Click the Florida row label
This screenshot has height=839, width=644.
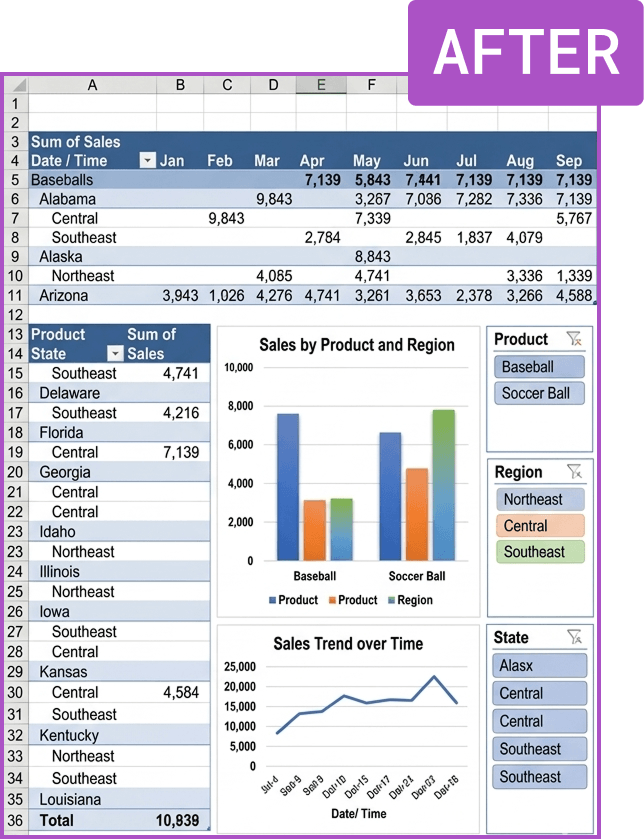coord(62,432)
